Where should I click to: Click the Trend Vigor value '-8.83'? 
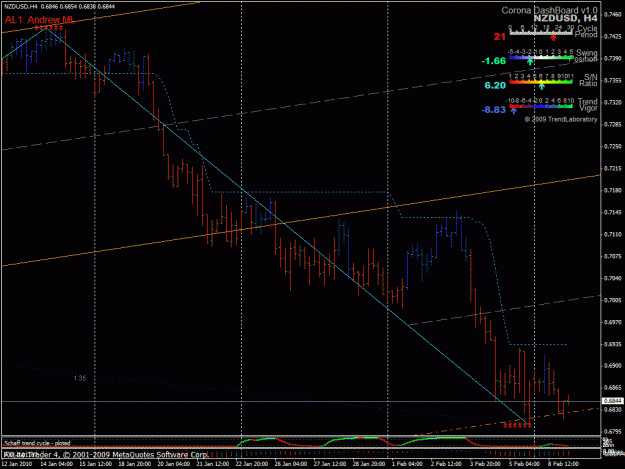coord(493,110)
